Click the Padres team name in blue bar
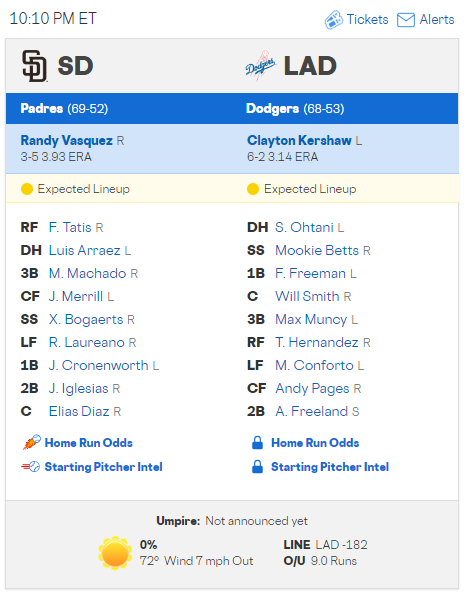The image size is (466, 598). click(42, 109)
